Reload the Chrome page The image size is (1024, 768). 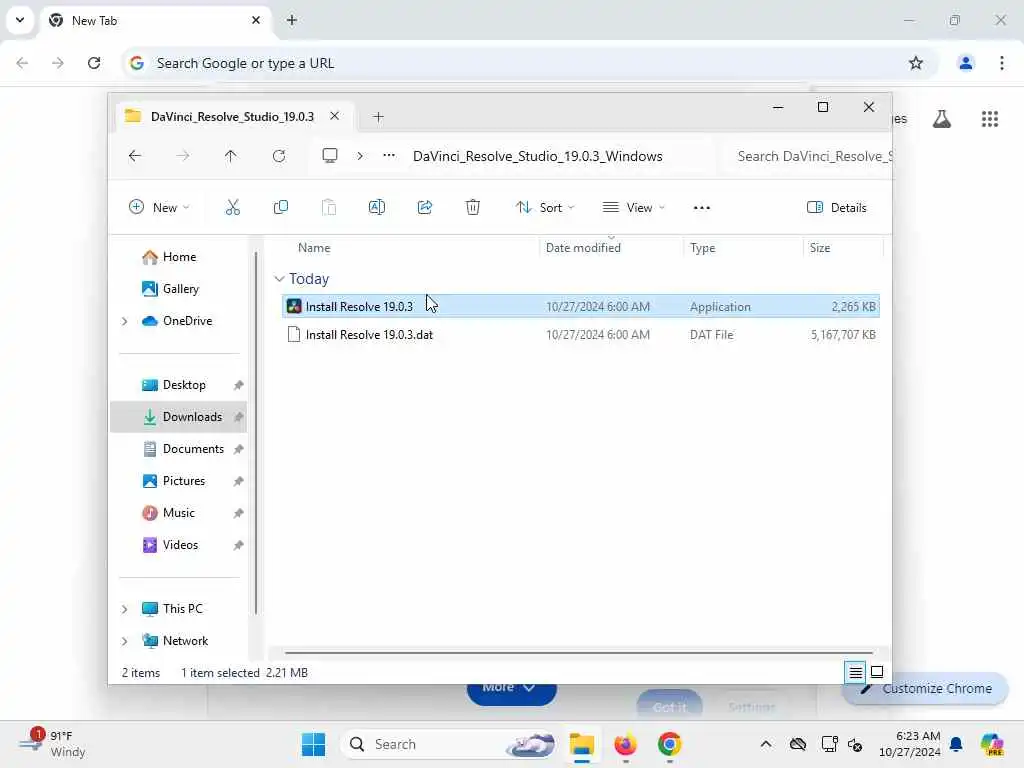[94, 63]
